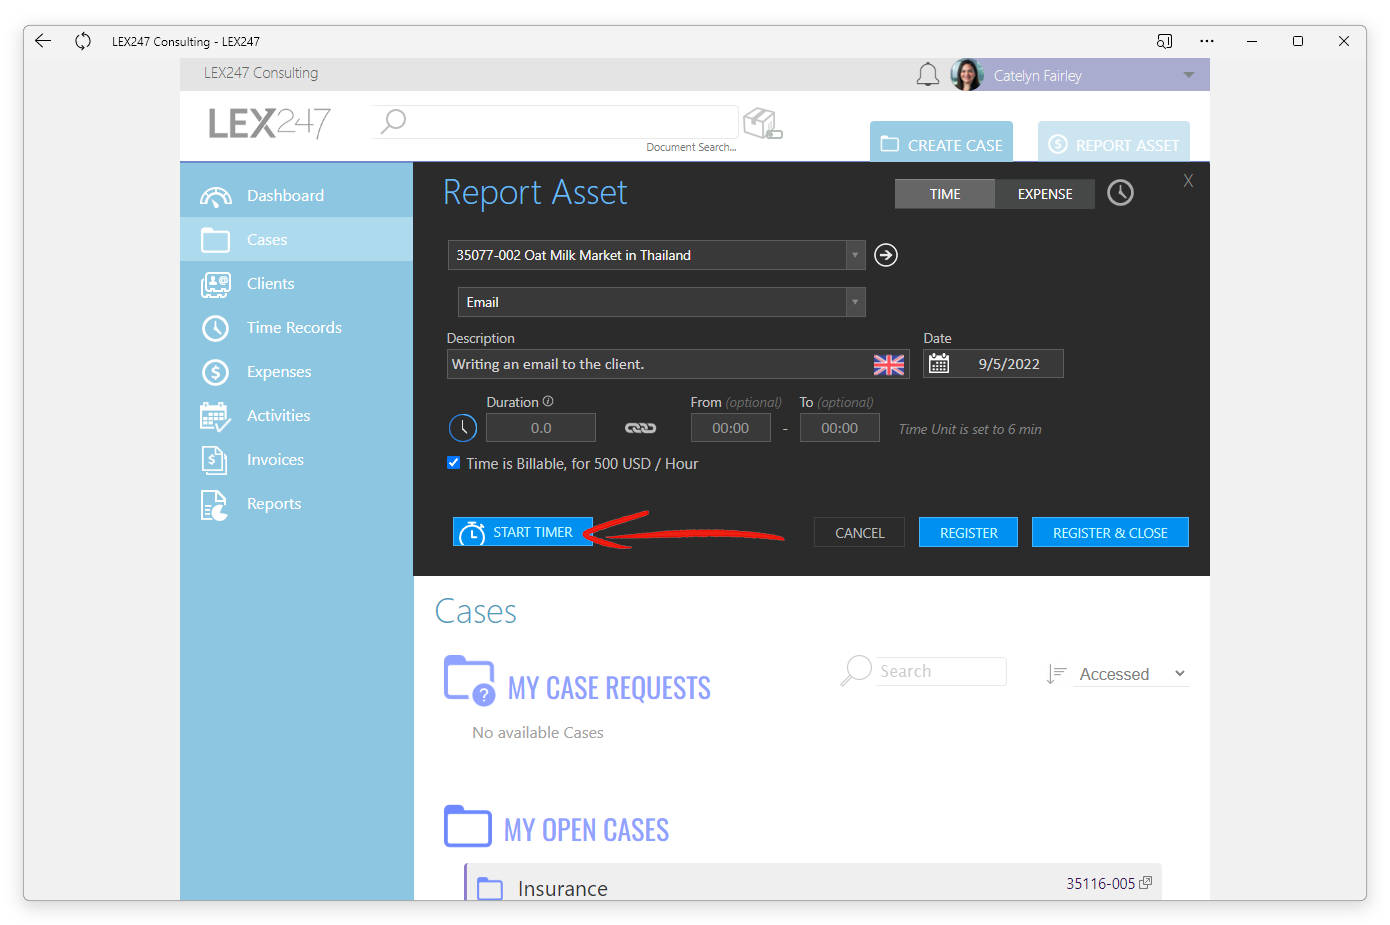Click the document search box icon
This screenshot has width=1390, height=925.
(763, 123)
